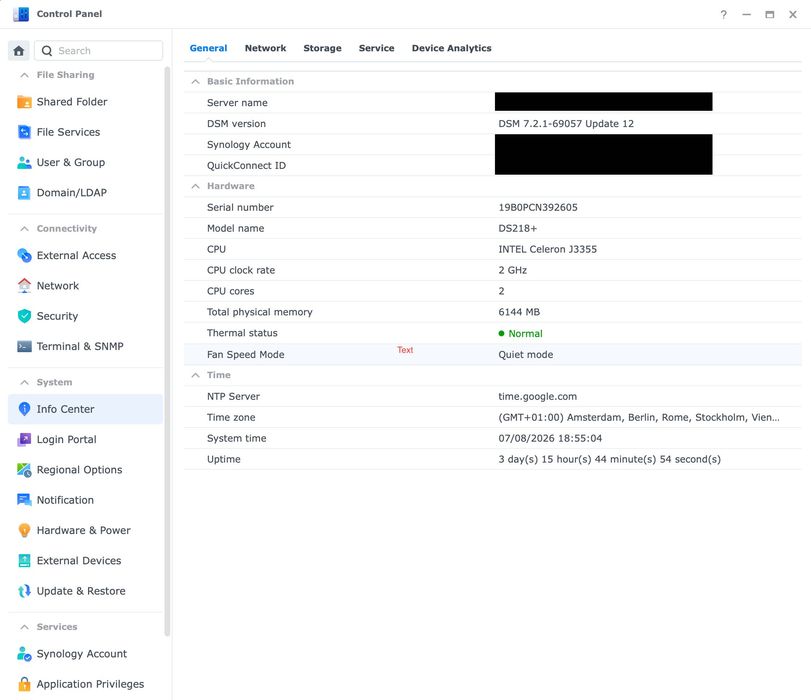Click the 6144 MB memory value
Screen dimensions: 811x700
coord(519,312)
